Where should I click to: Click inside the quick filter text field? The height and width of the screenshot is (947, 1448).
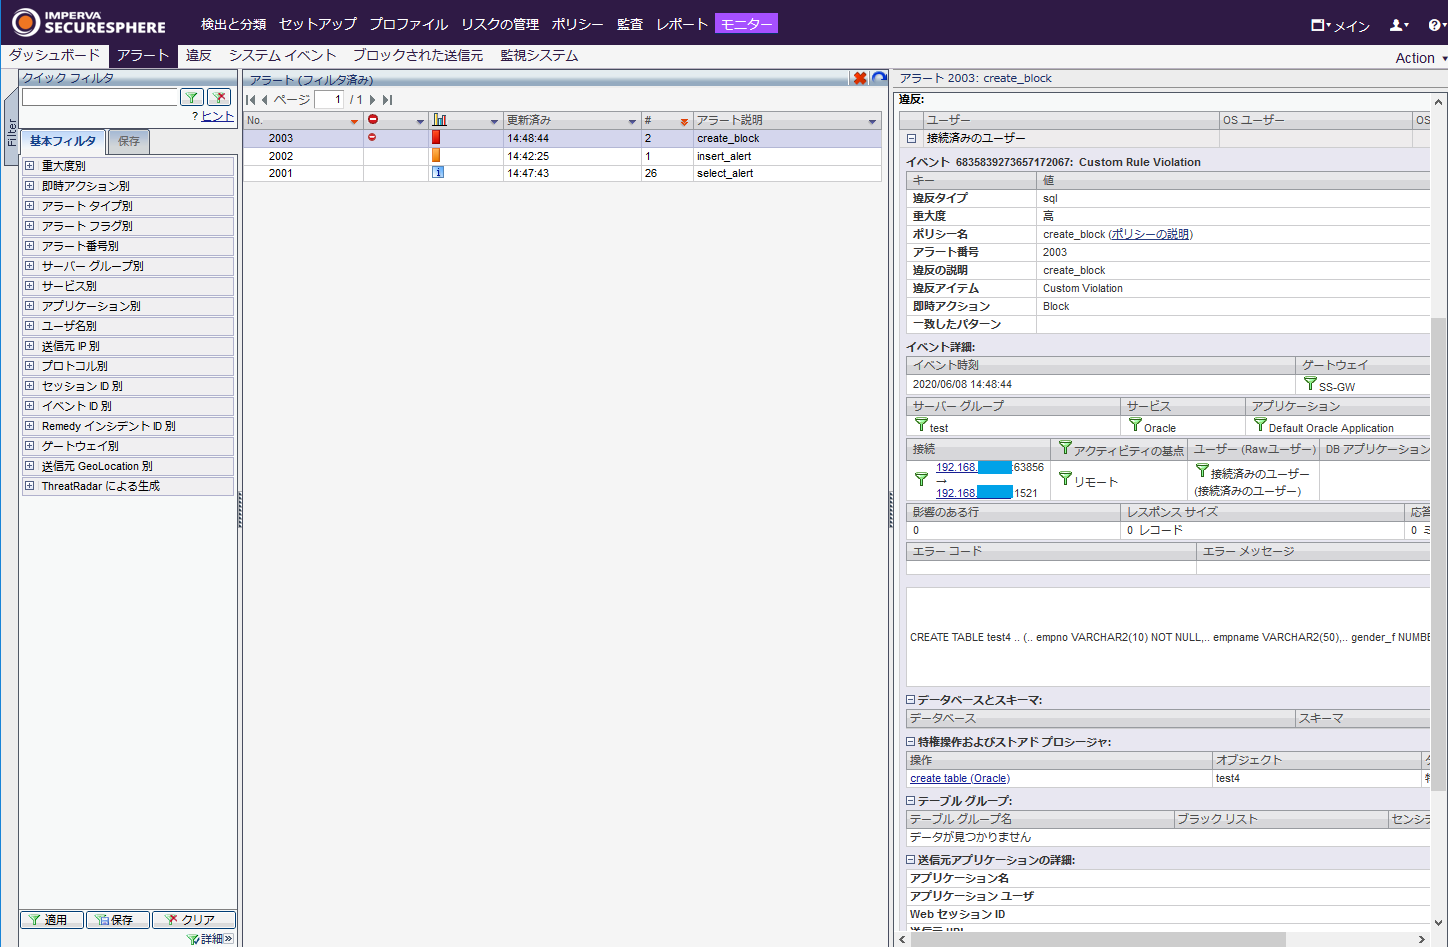click(100, 97)
